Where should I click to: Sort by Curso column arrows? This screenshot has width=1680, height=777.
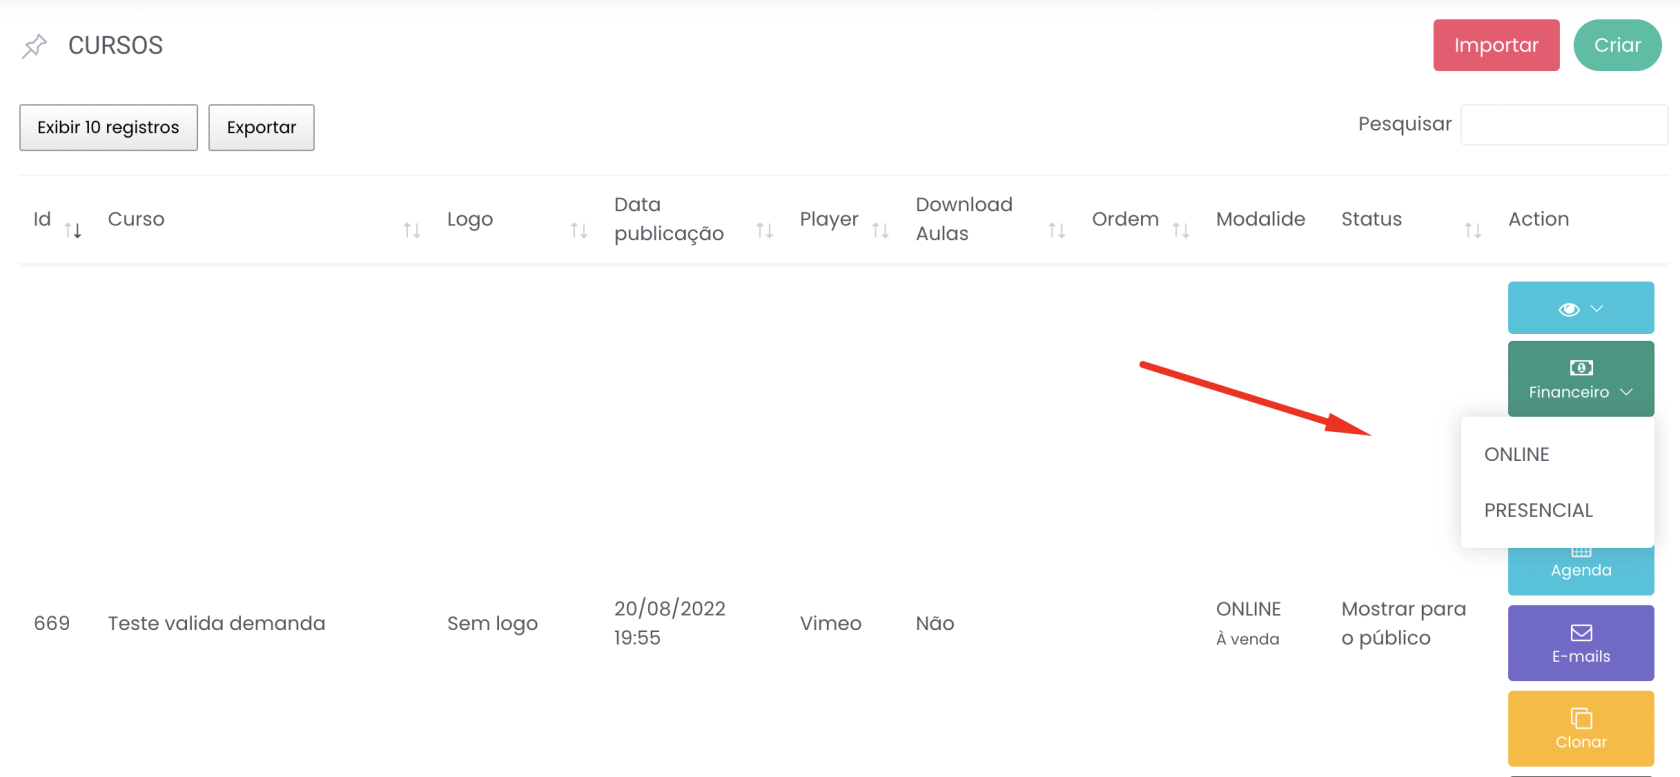coord(412,231)
